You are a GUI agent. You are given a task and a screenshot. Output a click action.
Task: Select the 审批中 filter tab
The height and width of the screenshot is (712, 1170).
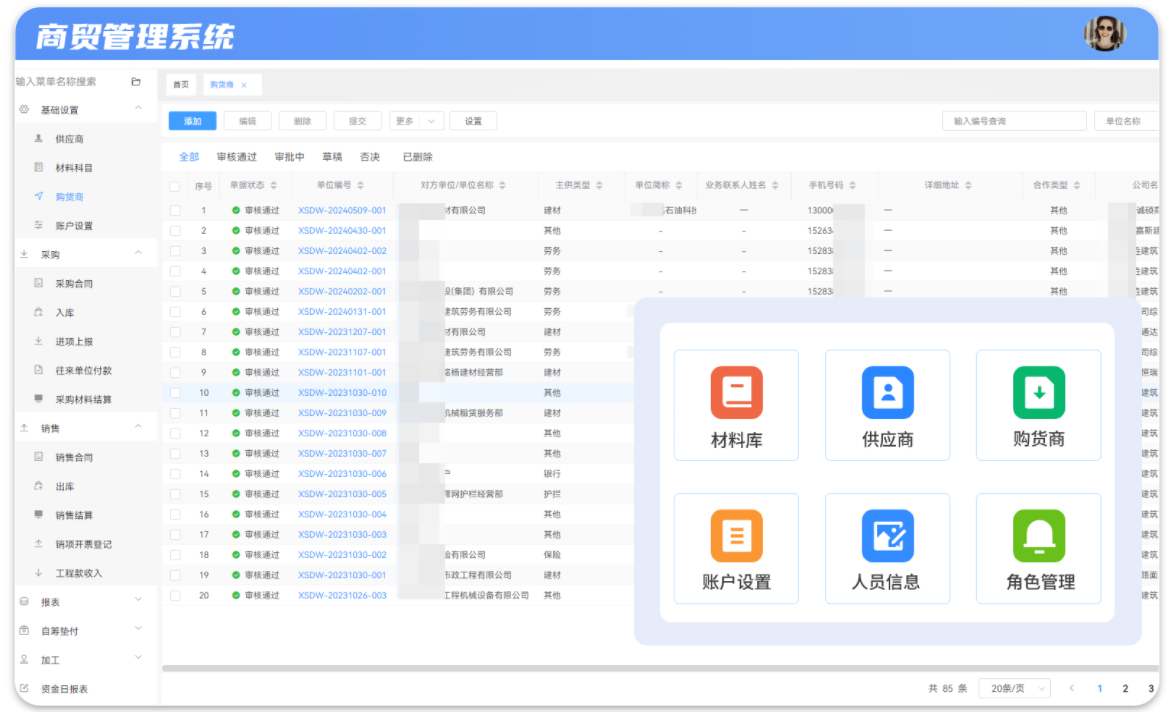pyautogui.click(x=290, y=157)
